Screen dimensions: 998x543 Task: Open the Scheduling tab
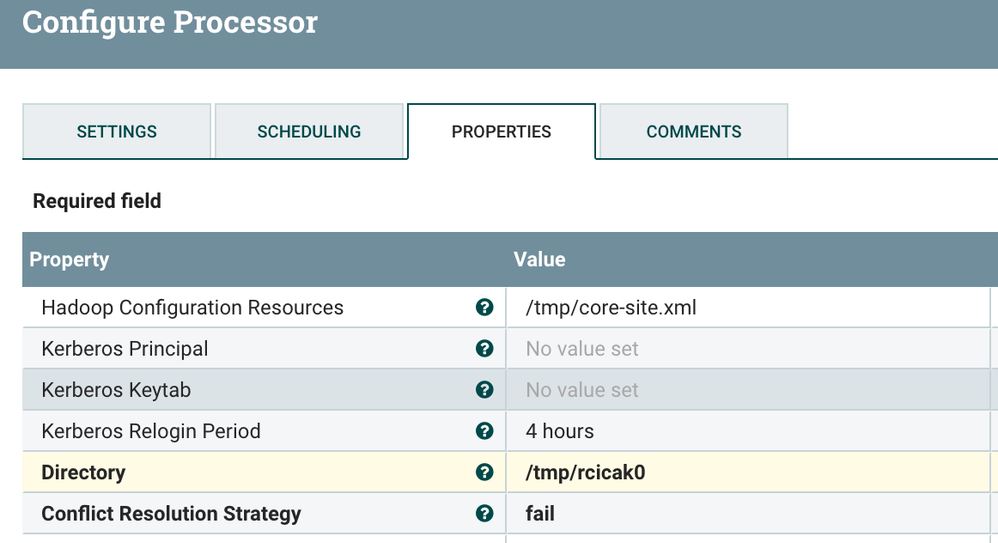click(309, 132)
